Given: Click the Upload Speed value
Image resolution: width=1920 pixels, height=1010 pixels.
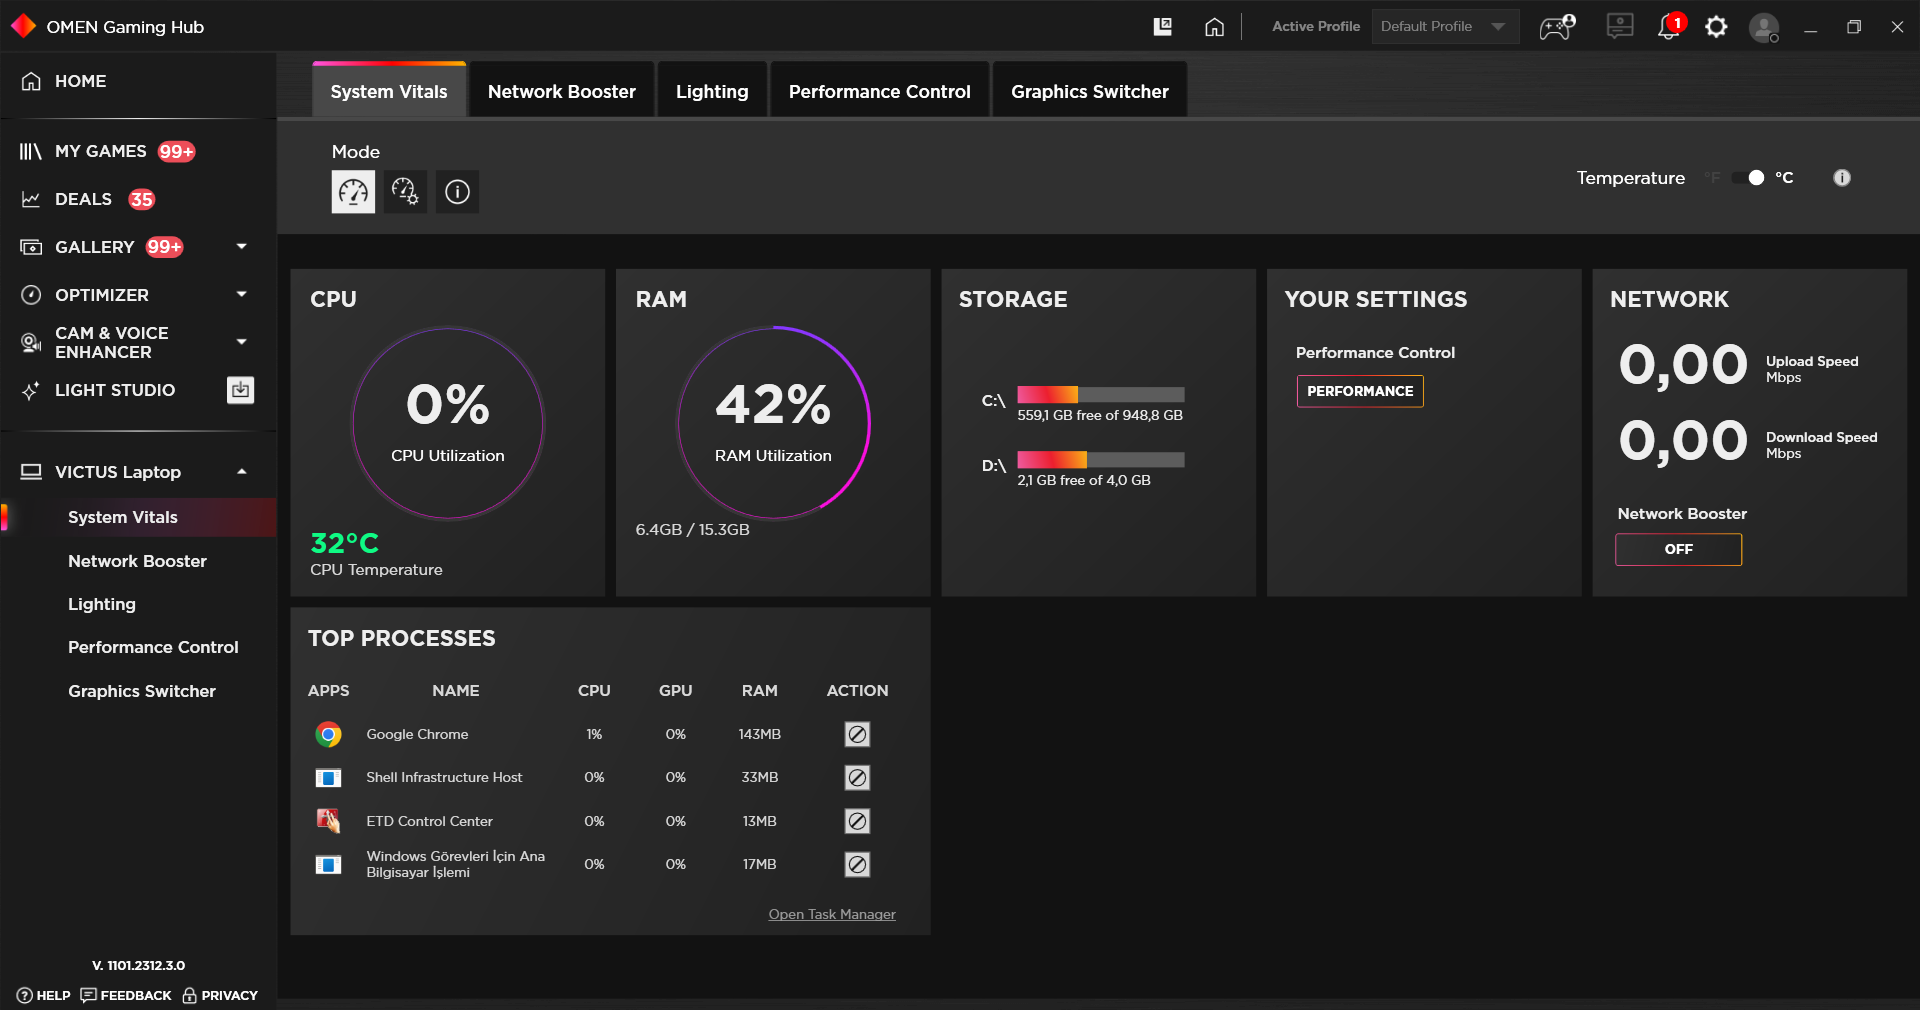Looking at the screenshot, I should [x=1683, y=364].
